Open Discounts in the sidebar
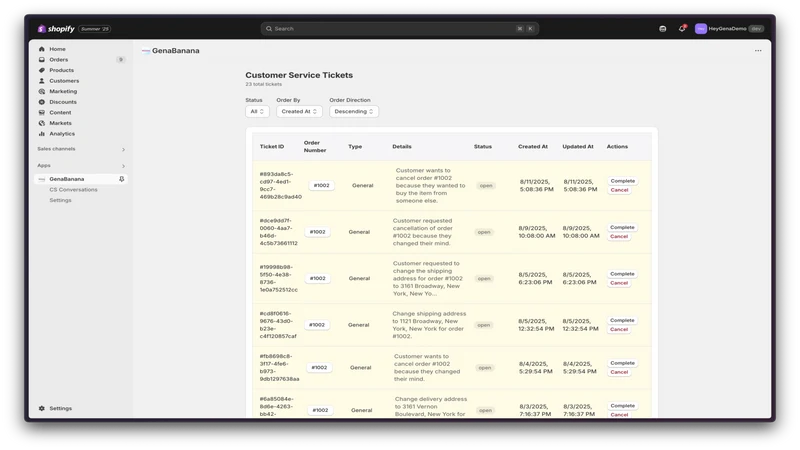The image size is (800, 450). point(63,102)
